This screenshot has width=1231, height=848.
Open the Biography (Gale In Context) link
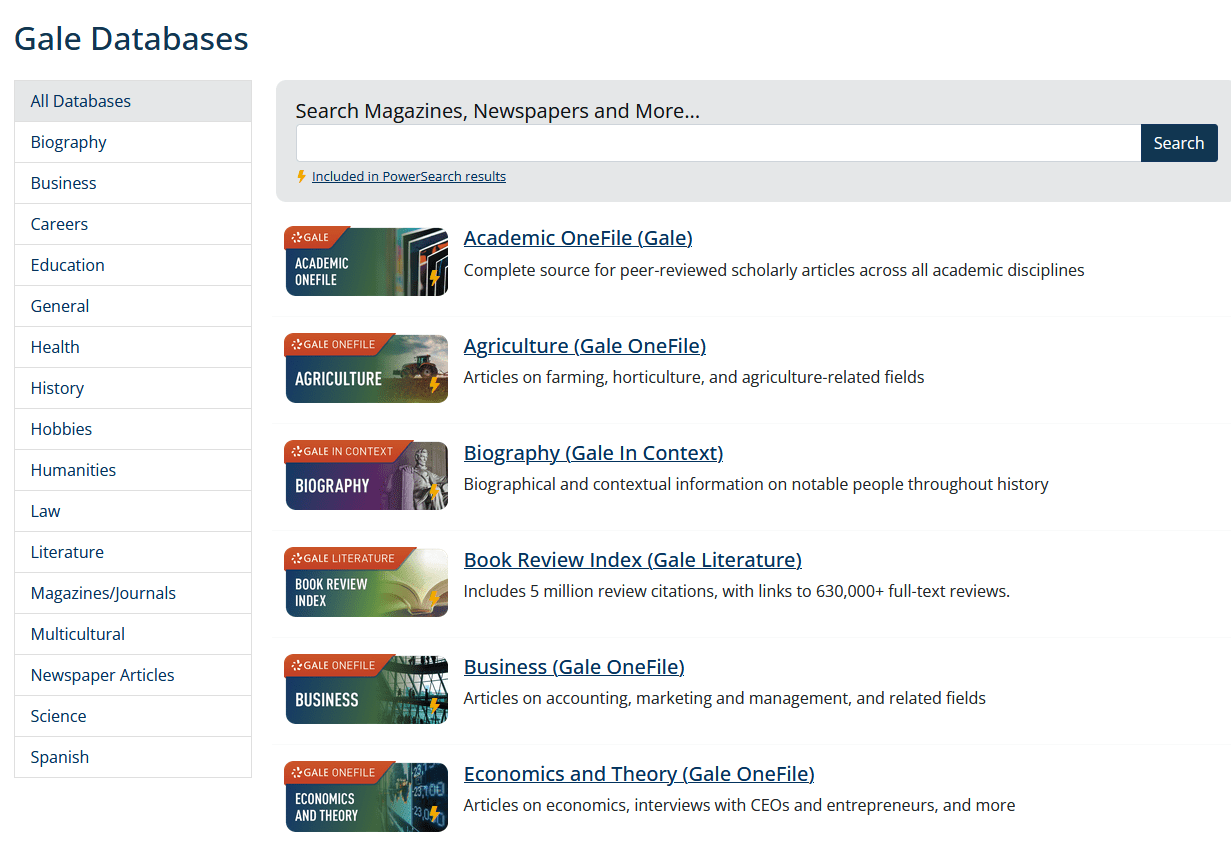pos(593,453)
